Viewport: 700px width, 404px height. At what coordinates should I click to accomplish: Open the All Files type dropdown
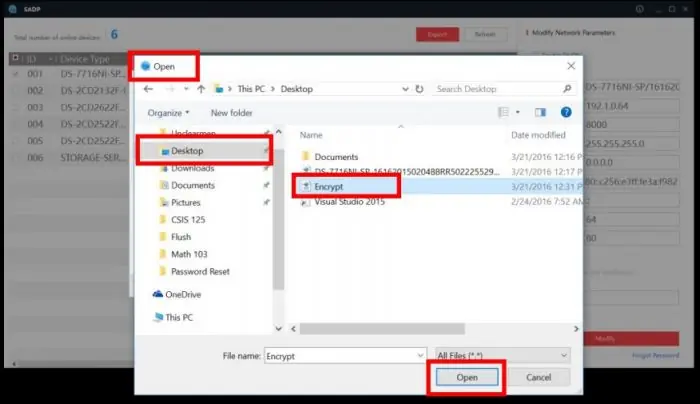[502, 354]
